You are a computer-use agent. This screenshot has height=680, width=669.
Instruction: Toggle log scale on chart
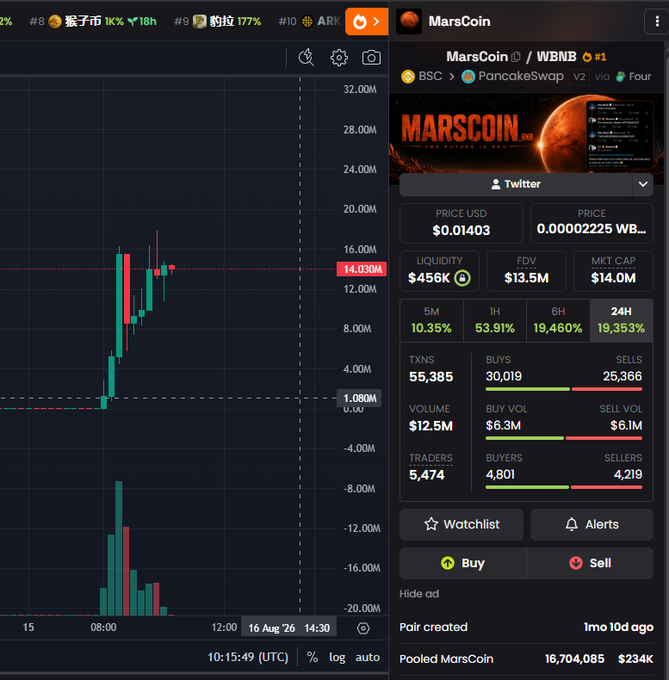coord(337,657)
